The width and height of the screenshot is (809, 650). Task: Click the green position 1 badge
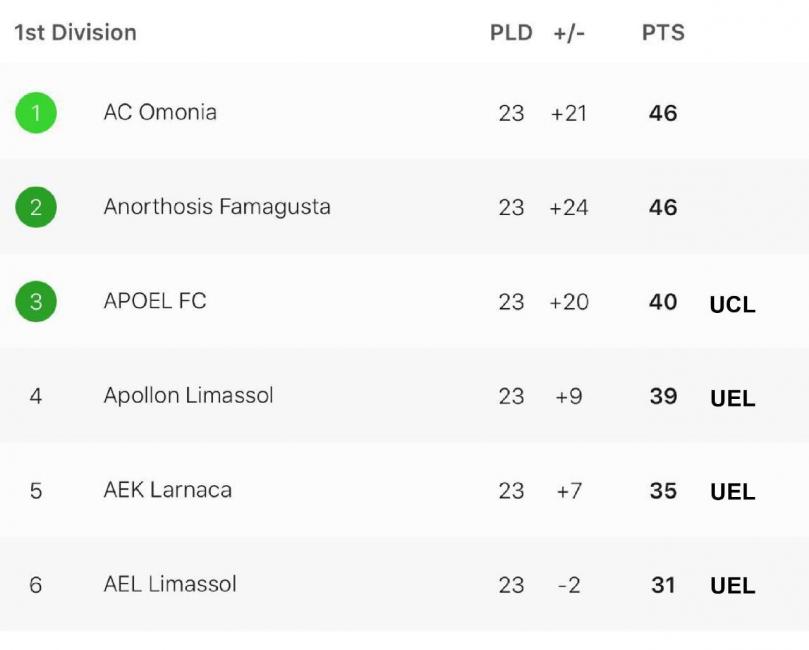tap(36, 112)
